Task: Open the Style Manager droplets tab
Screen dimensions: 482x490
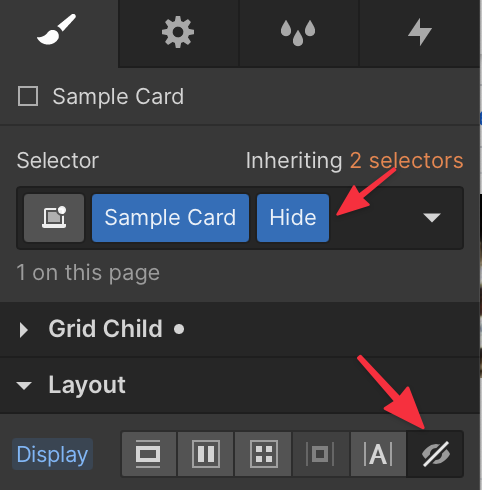Action: click(298, 33)
